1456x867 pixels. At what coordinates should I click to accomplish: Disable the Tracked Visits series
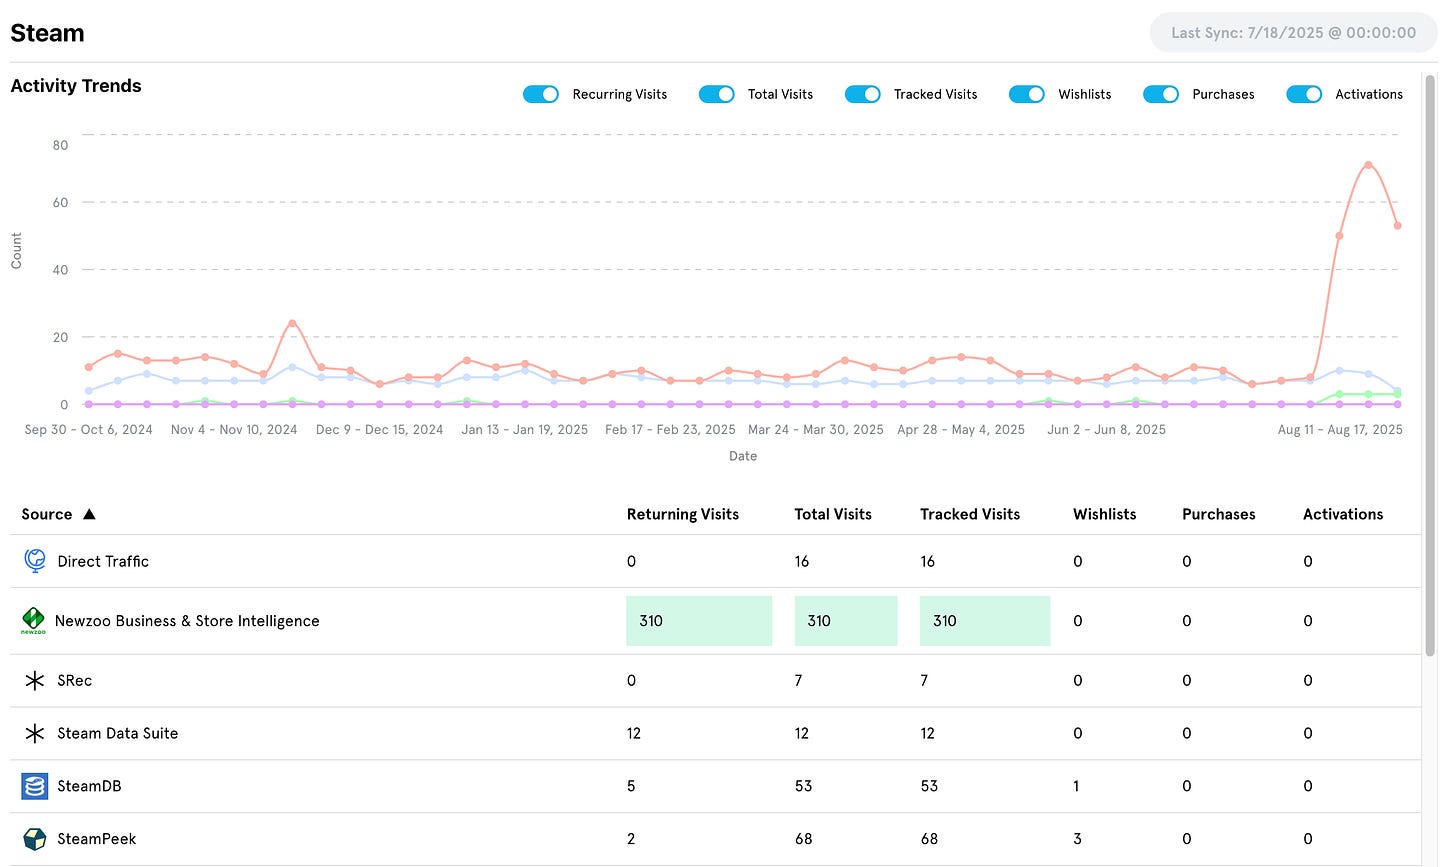863,94
